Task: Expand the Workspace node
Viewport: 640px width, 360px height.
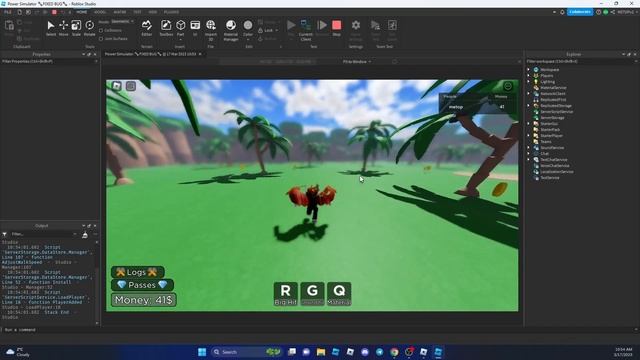Action: 529,69
